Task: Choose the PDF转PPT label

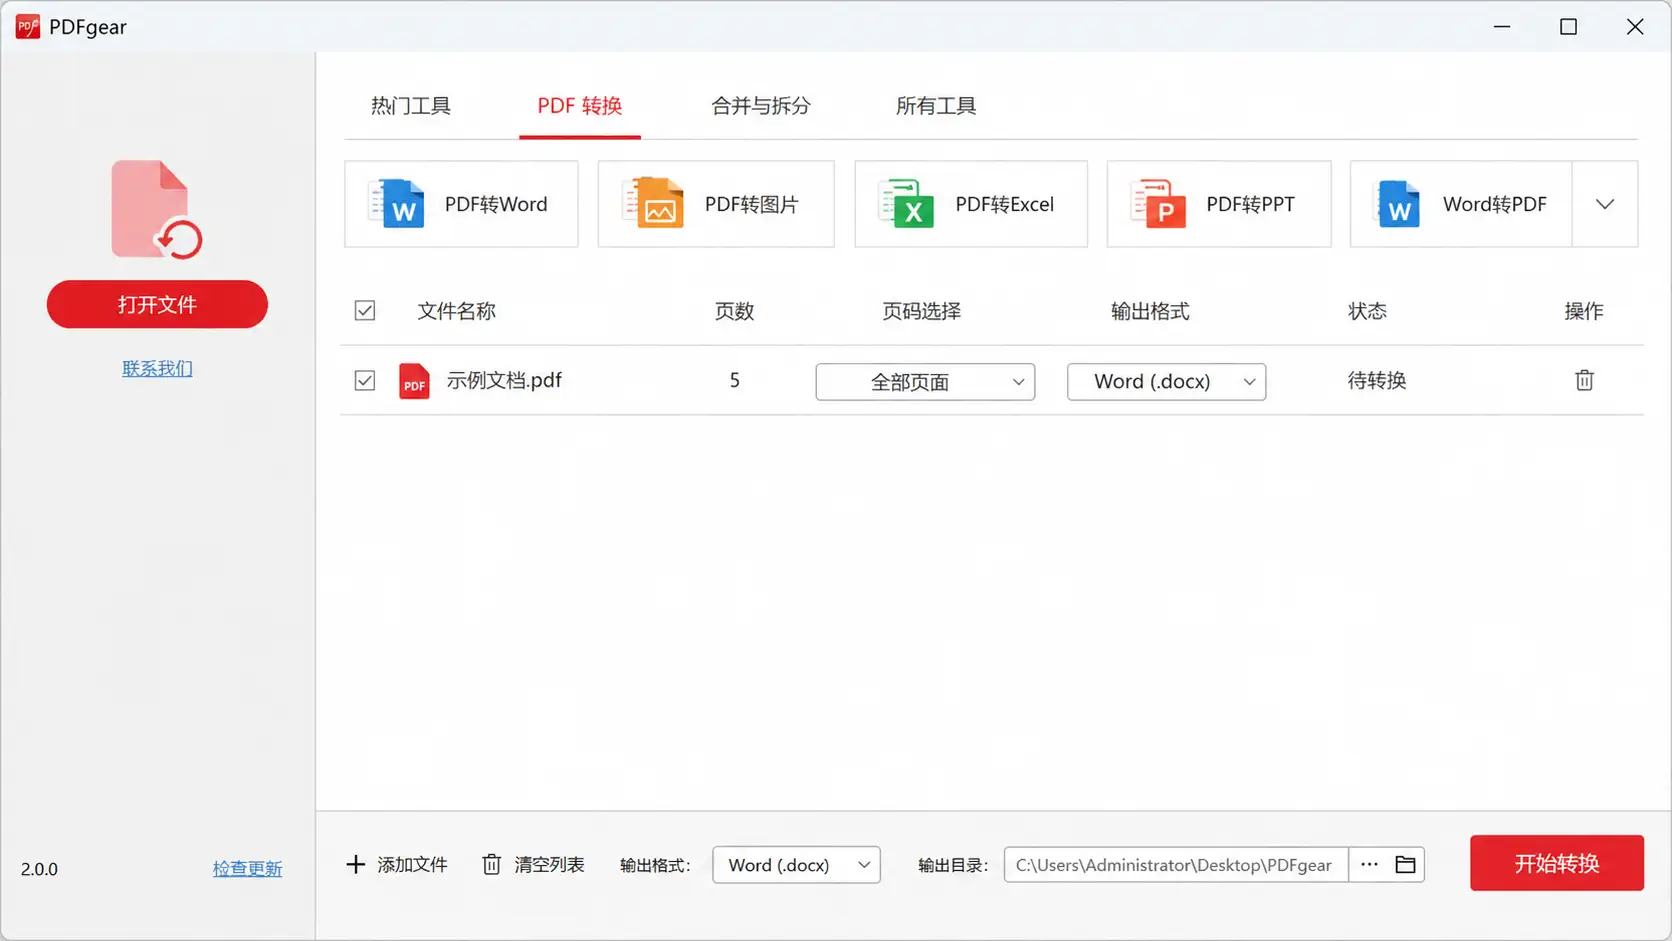Action: click(x=1250, y=204)
